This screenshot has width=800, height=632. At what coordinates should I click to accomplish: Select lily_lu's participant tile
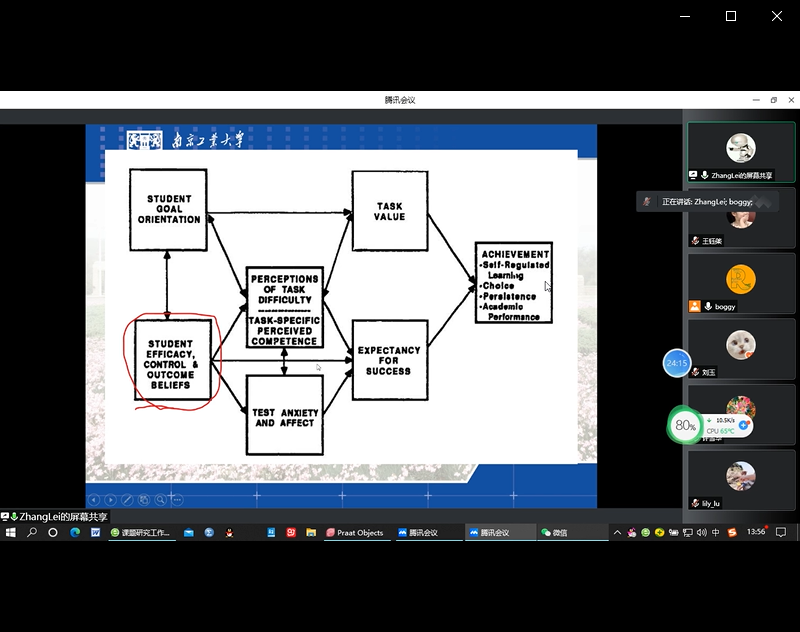pos(740,481)
